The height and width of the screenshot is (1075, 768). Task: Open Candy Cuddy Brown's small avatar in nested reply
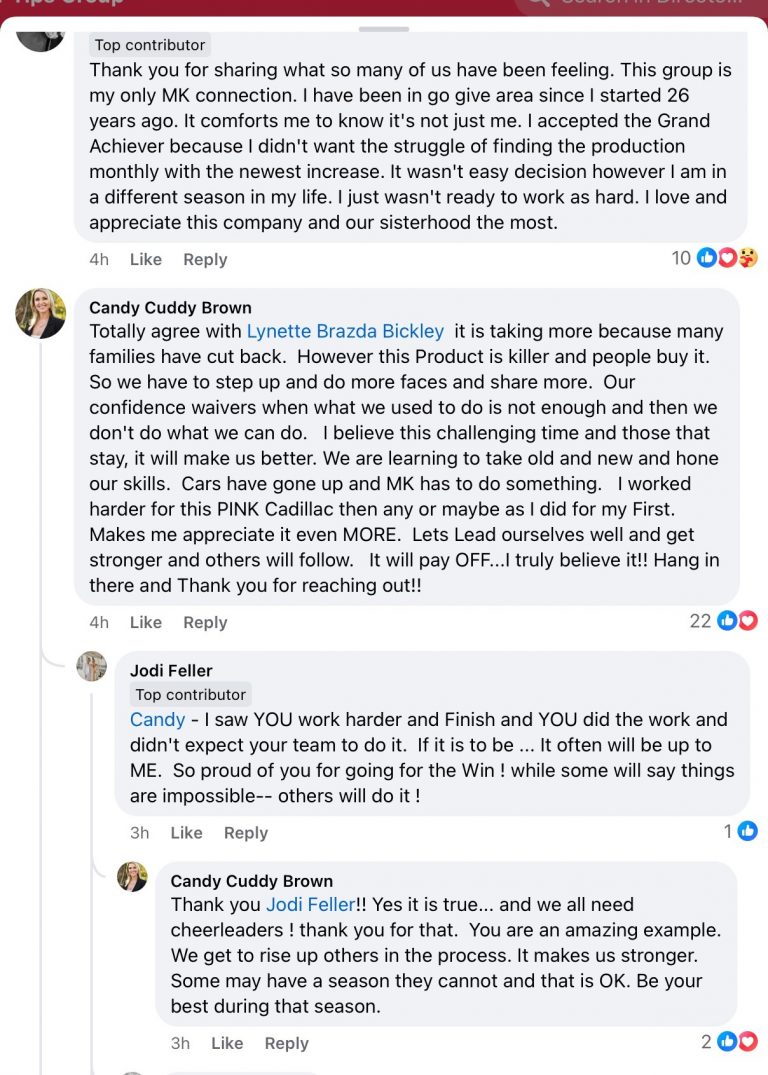point(132,876)
